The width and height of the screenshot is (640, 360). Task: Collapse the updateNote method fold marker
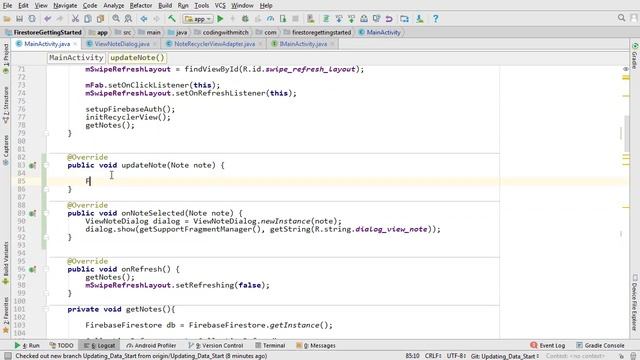coord(46,165)
